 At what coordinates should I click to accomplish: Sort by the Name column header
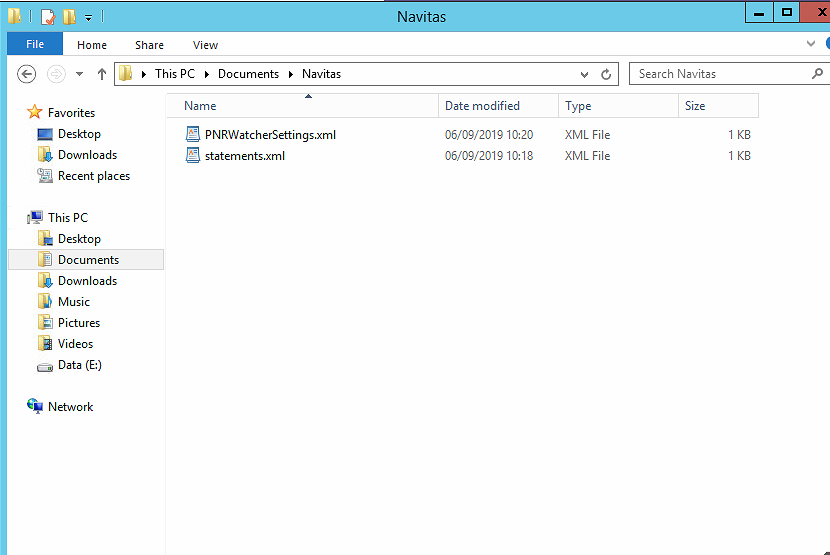(302, 105)
